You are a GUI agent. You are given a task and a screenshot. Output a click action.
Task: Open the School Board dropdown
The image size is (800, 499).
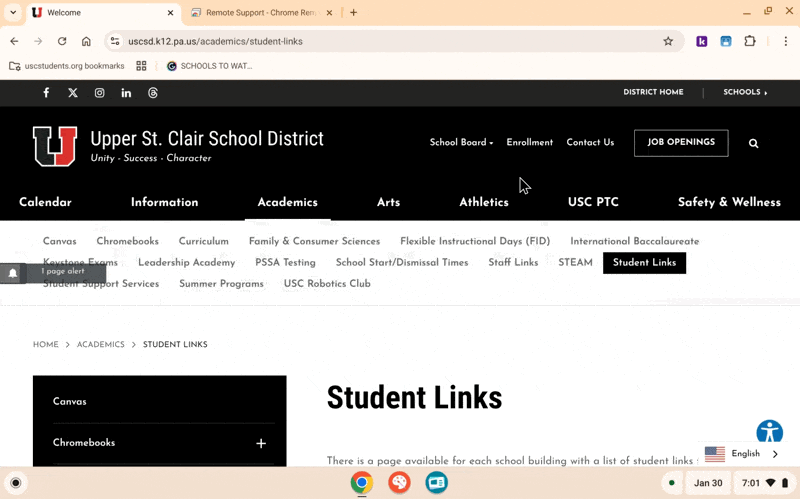[461, 143]
